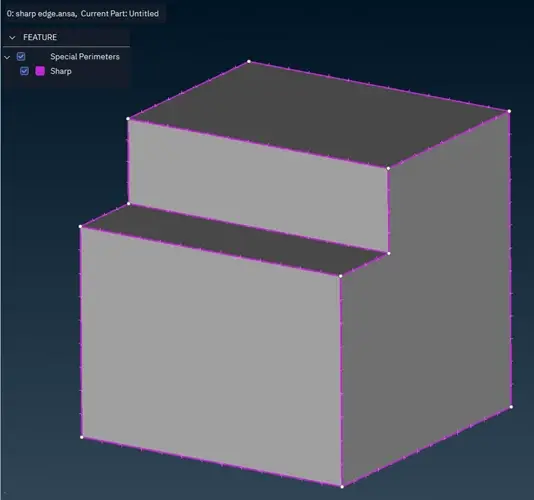Pick the dark top face of the upper block
This screenshot has width=534, height=500.
318,114
